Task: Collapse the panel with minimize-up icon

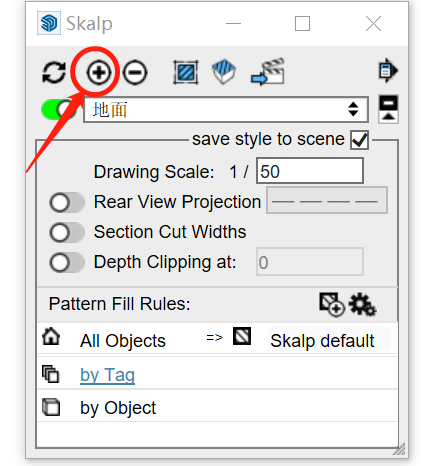Action: coord(388,109)
